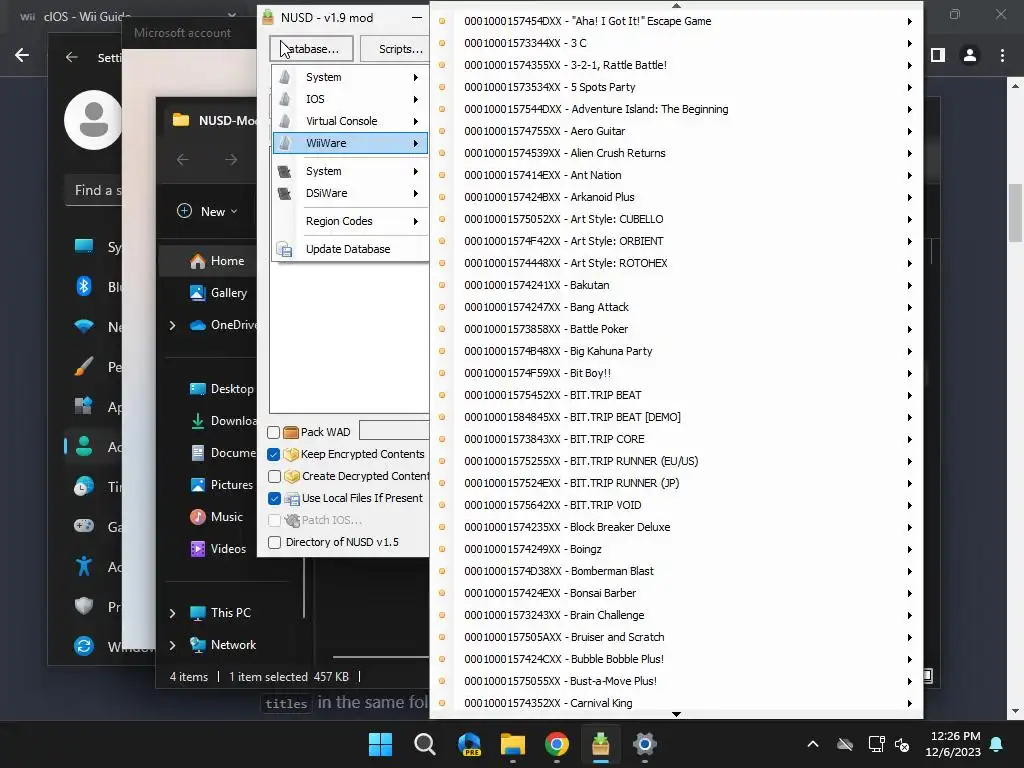
Task: Expand IOS submenu
Action: pos(350,99)
